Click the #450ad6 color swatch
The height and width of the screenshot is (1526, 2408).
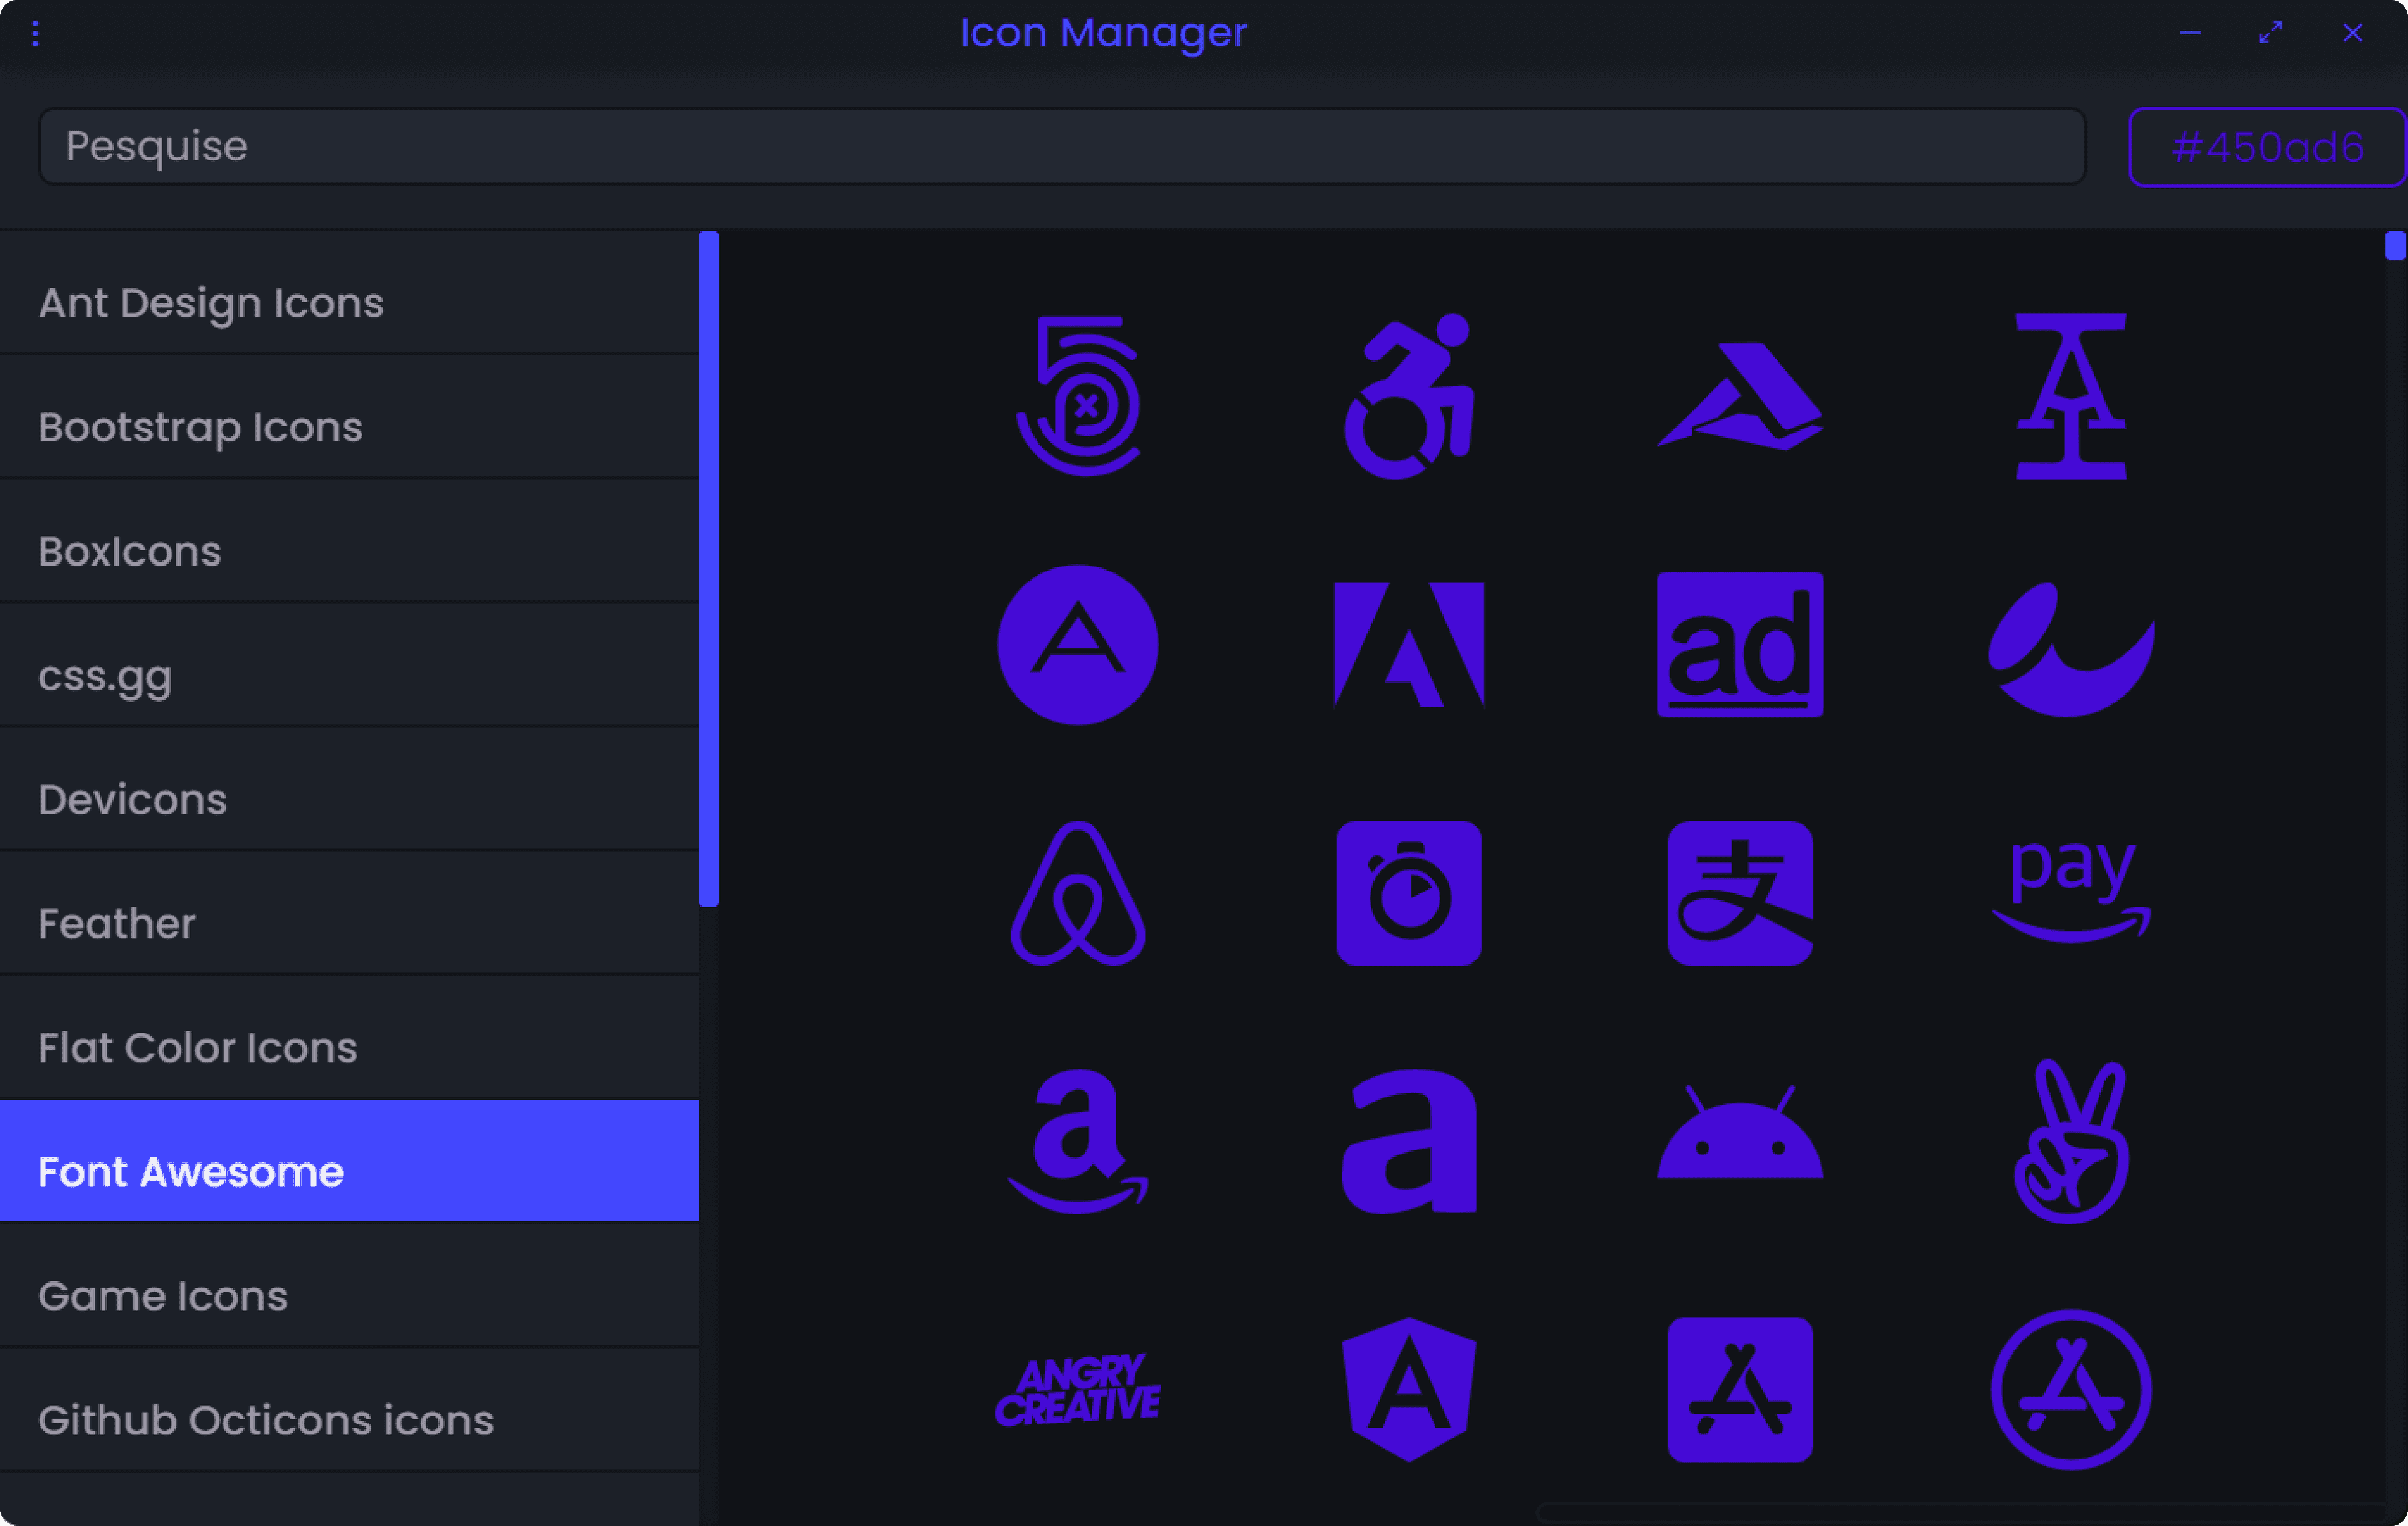coord(2266,146)
